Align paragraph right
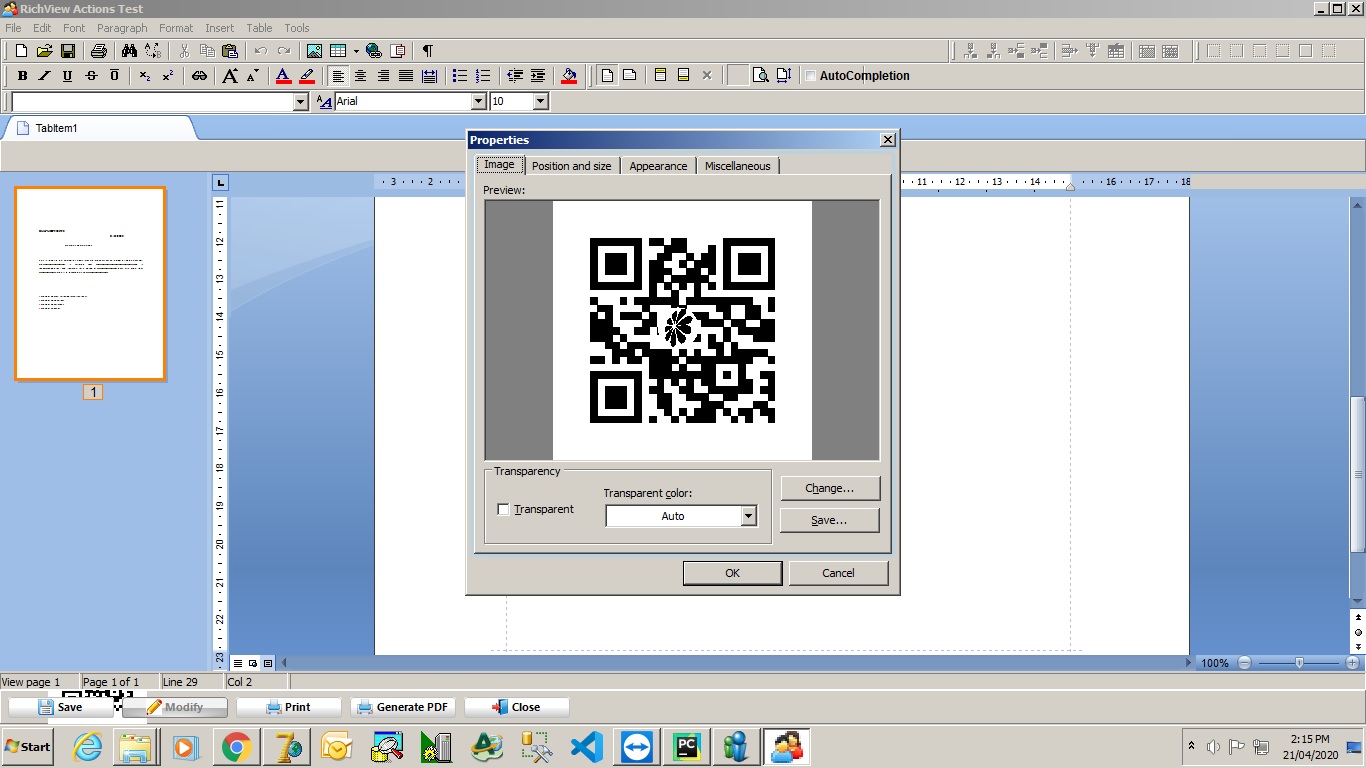 [383, 76]
